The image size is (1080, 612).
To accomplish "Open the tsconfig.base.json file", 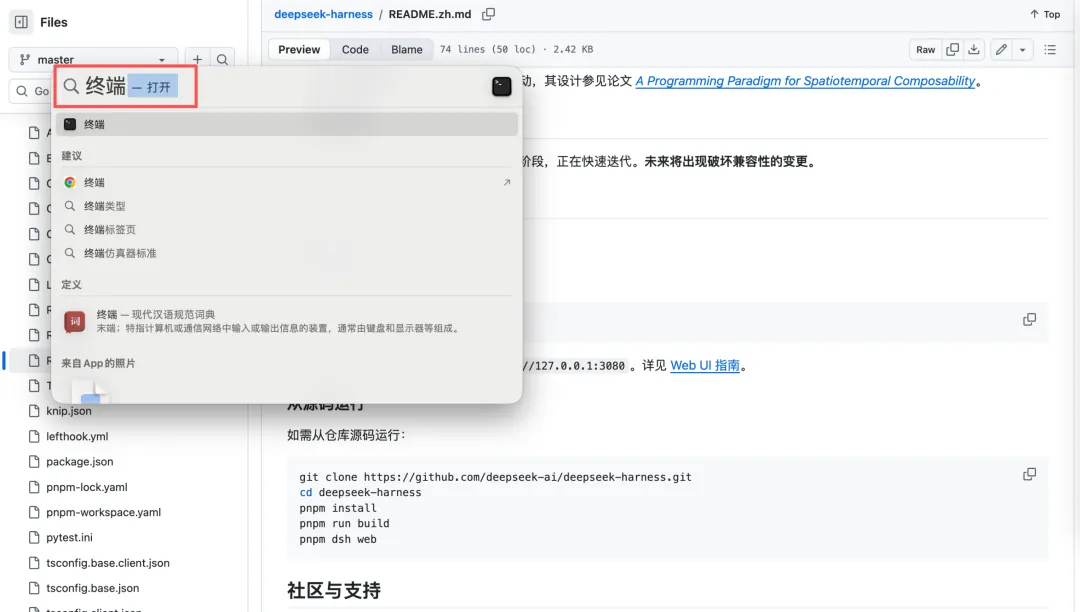I will coord(92,589).
